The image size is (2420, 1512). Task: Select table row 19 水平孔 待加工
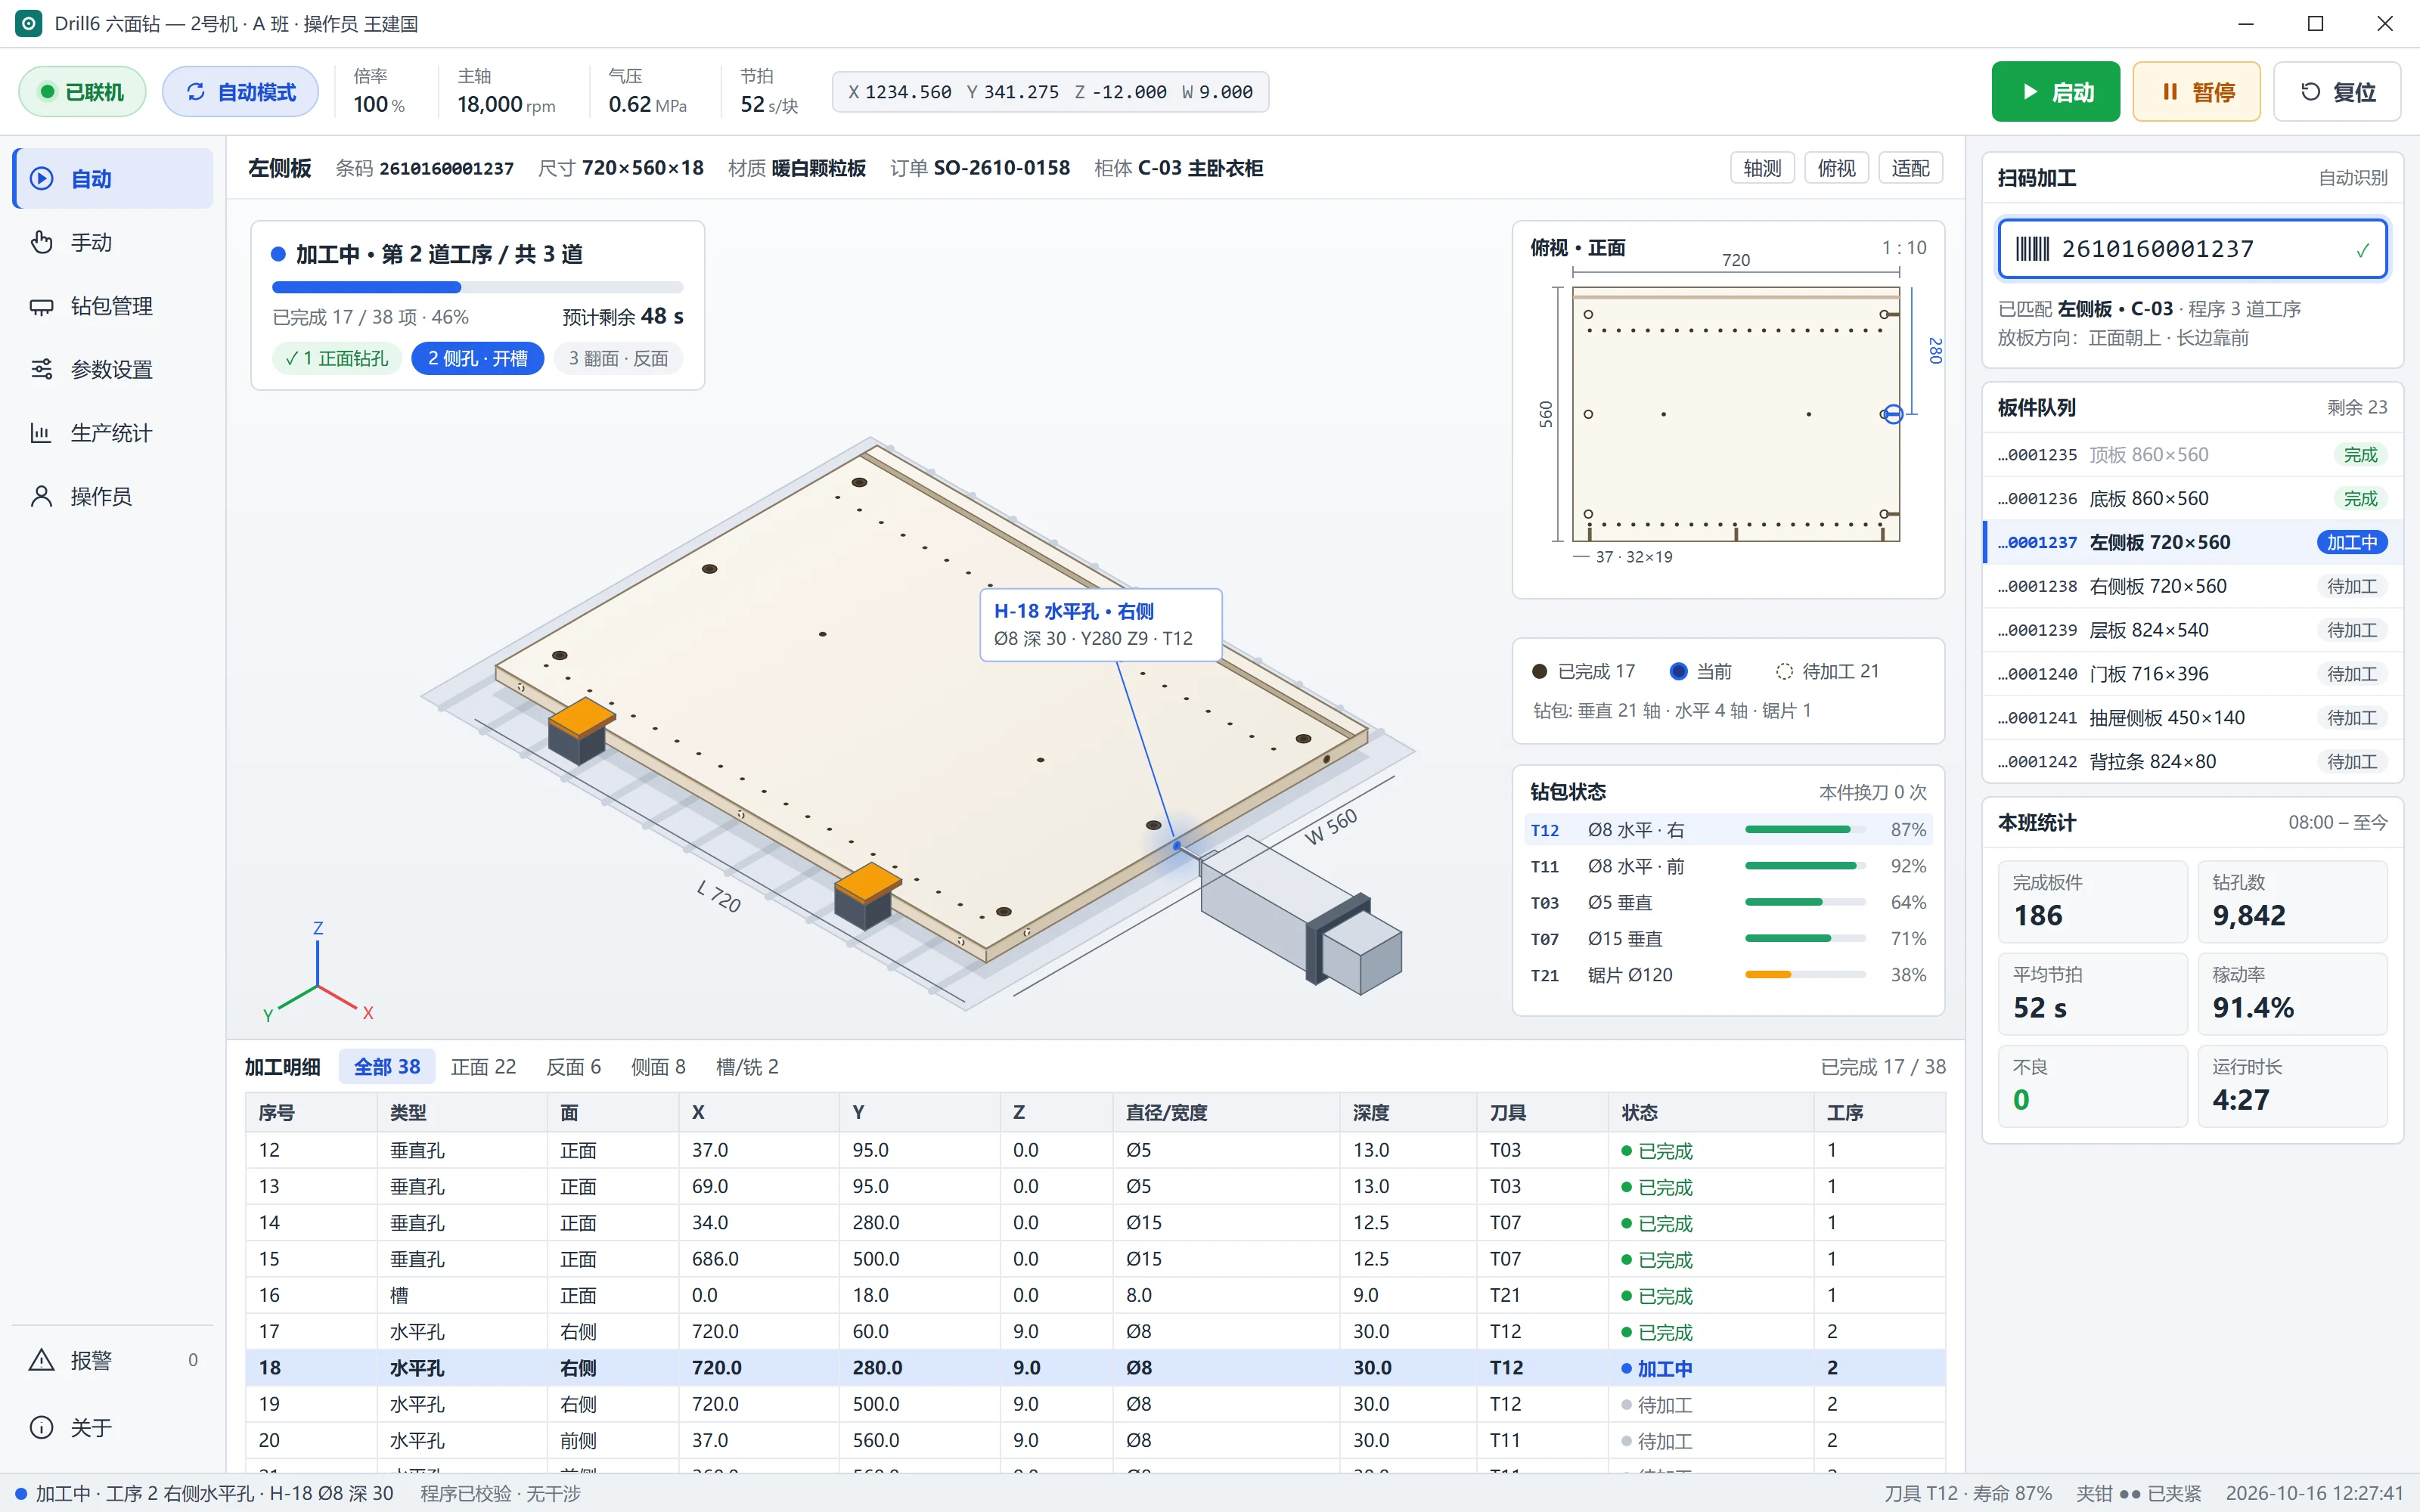pyautogui.click(x=1095, y=1404)
